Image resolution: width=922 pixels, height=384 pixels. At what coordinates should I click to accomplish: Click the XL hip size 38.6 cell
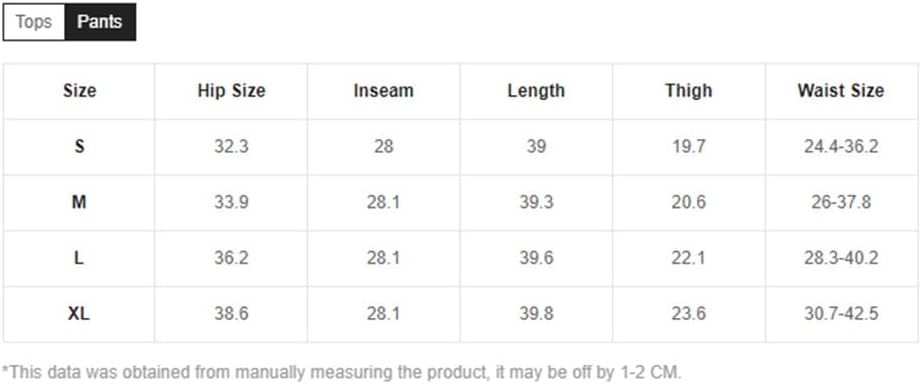(x=231, y=314)
